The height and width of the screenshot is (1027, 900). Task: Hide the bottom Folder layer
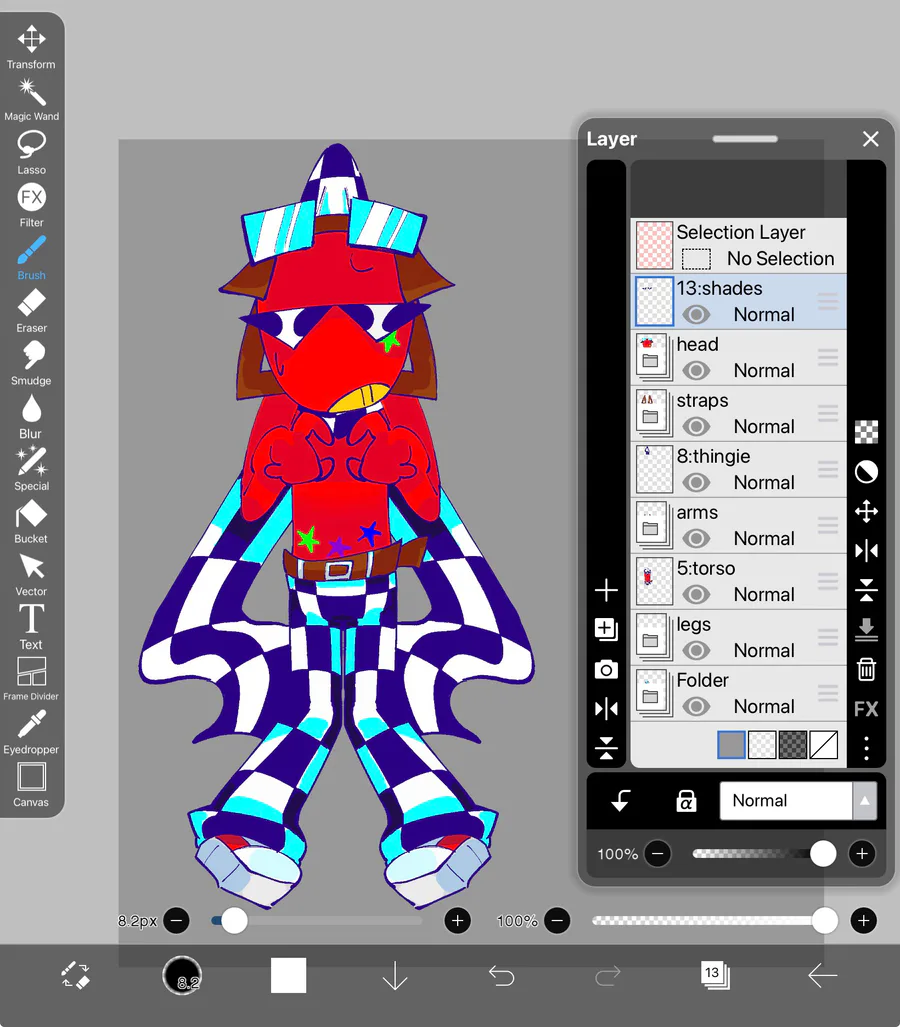pos(696,707)
